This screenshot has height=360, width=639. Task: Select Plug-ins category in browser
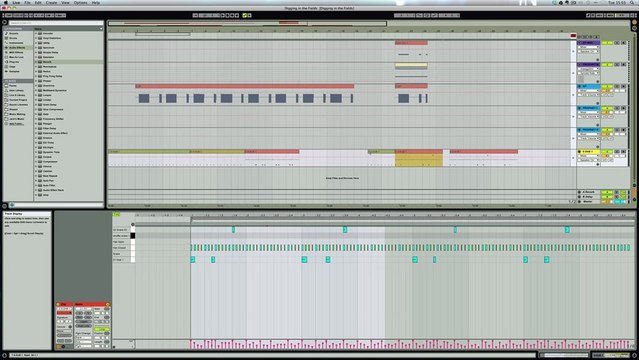coord(14,62)
